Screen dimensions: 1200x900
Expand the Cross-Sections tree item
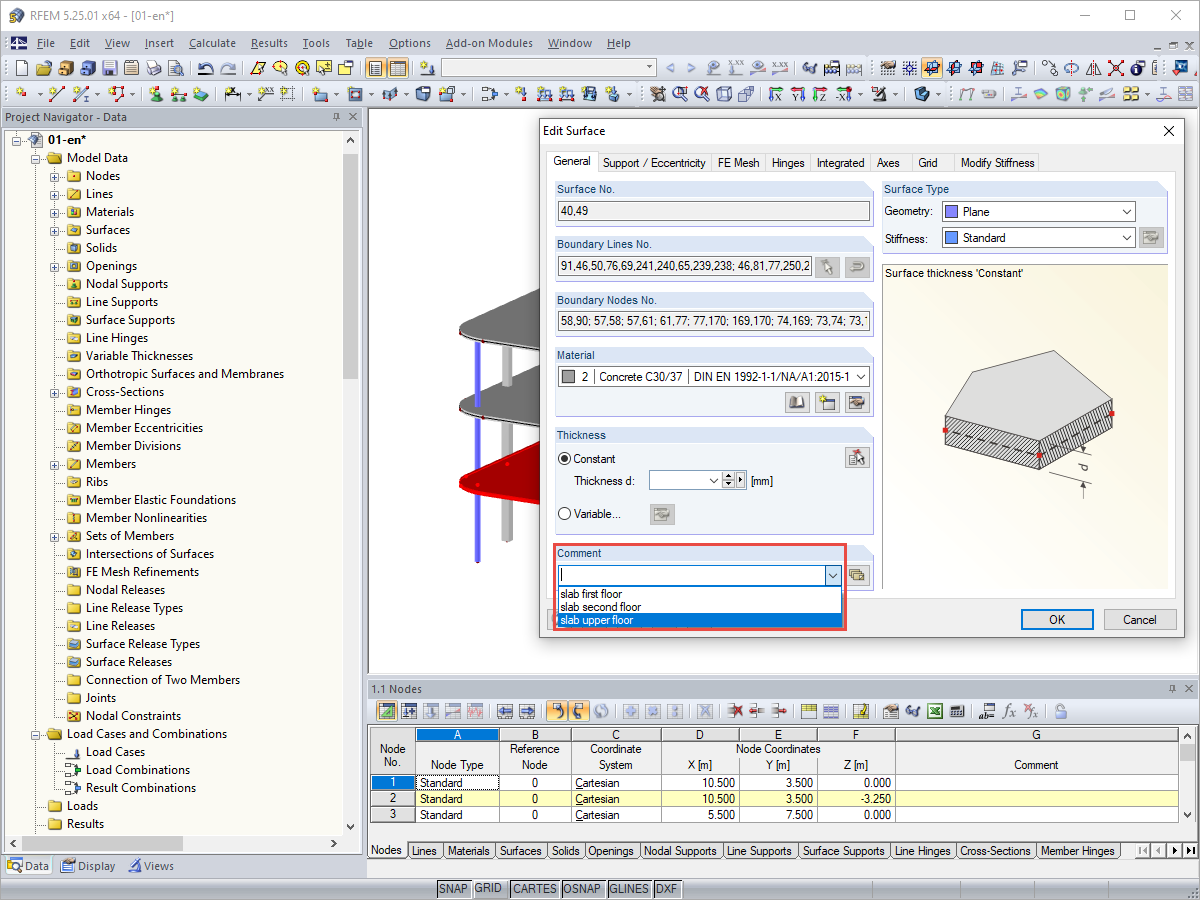[x=55, y=392]
